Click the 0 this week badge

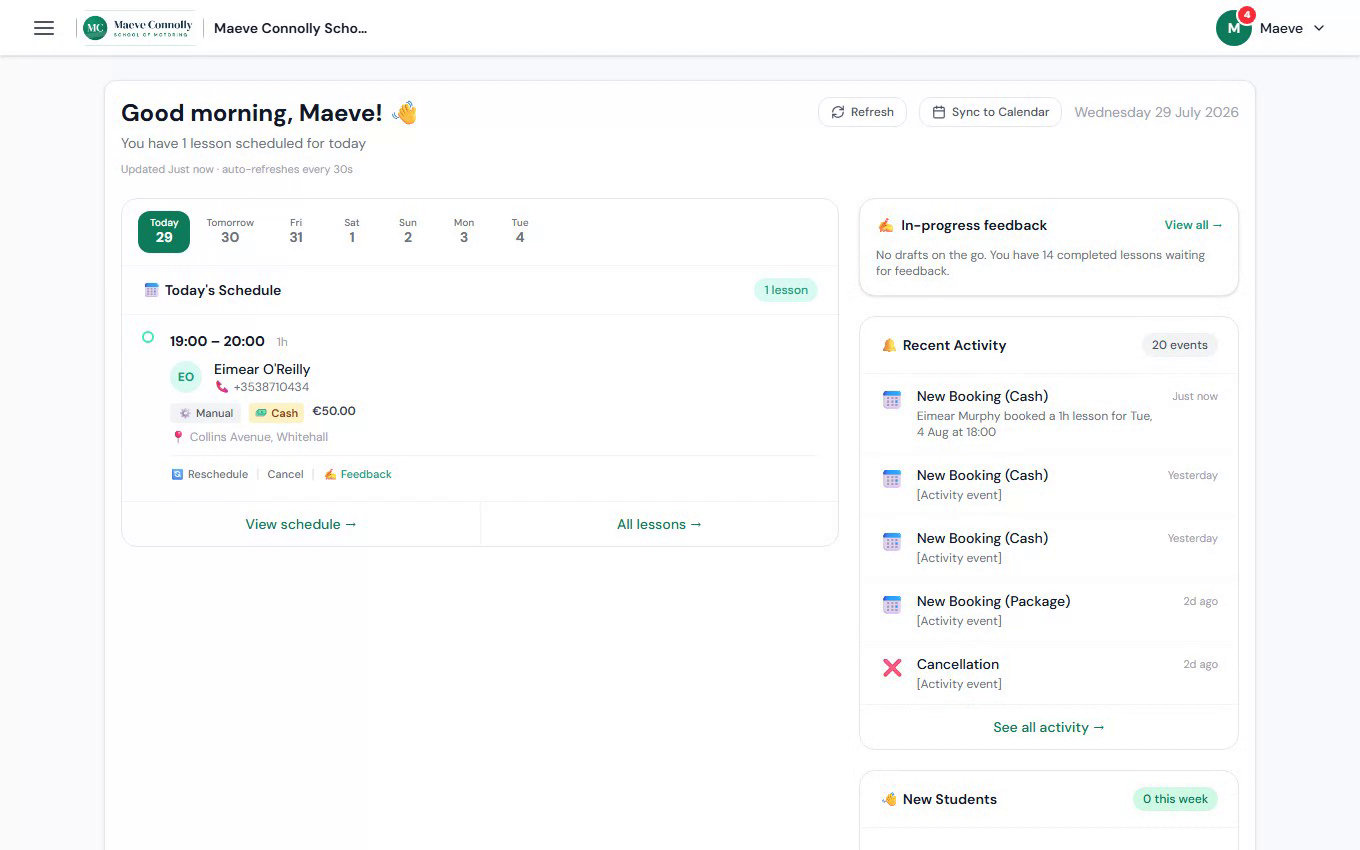(1175, 799)
